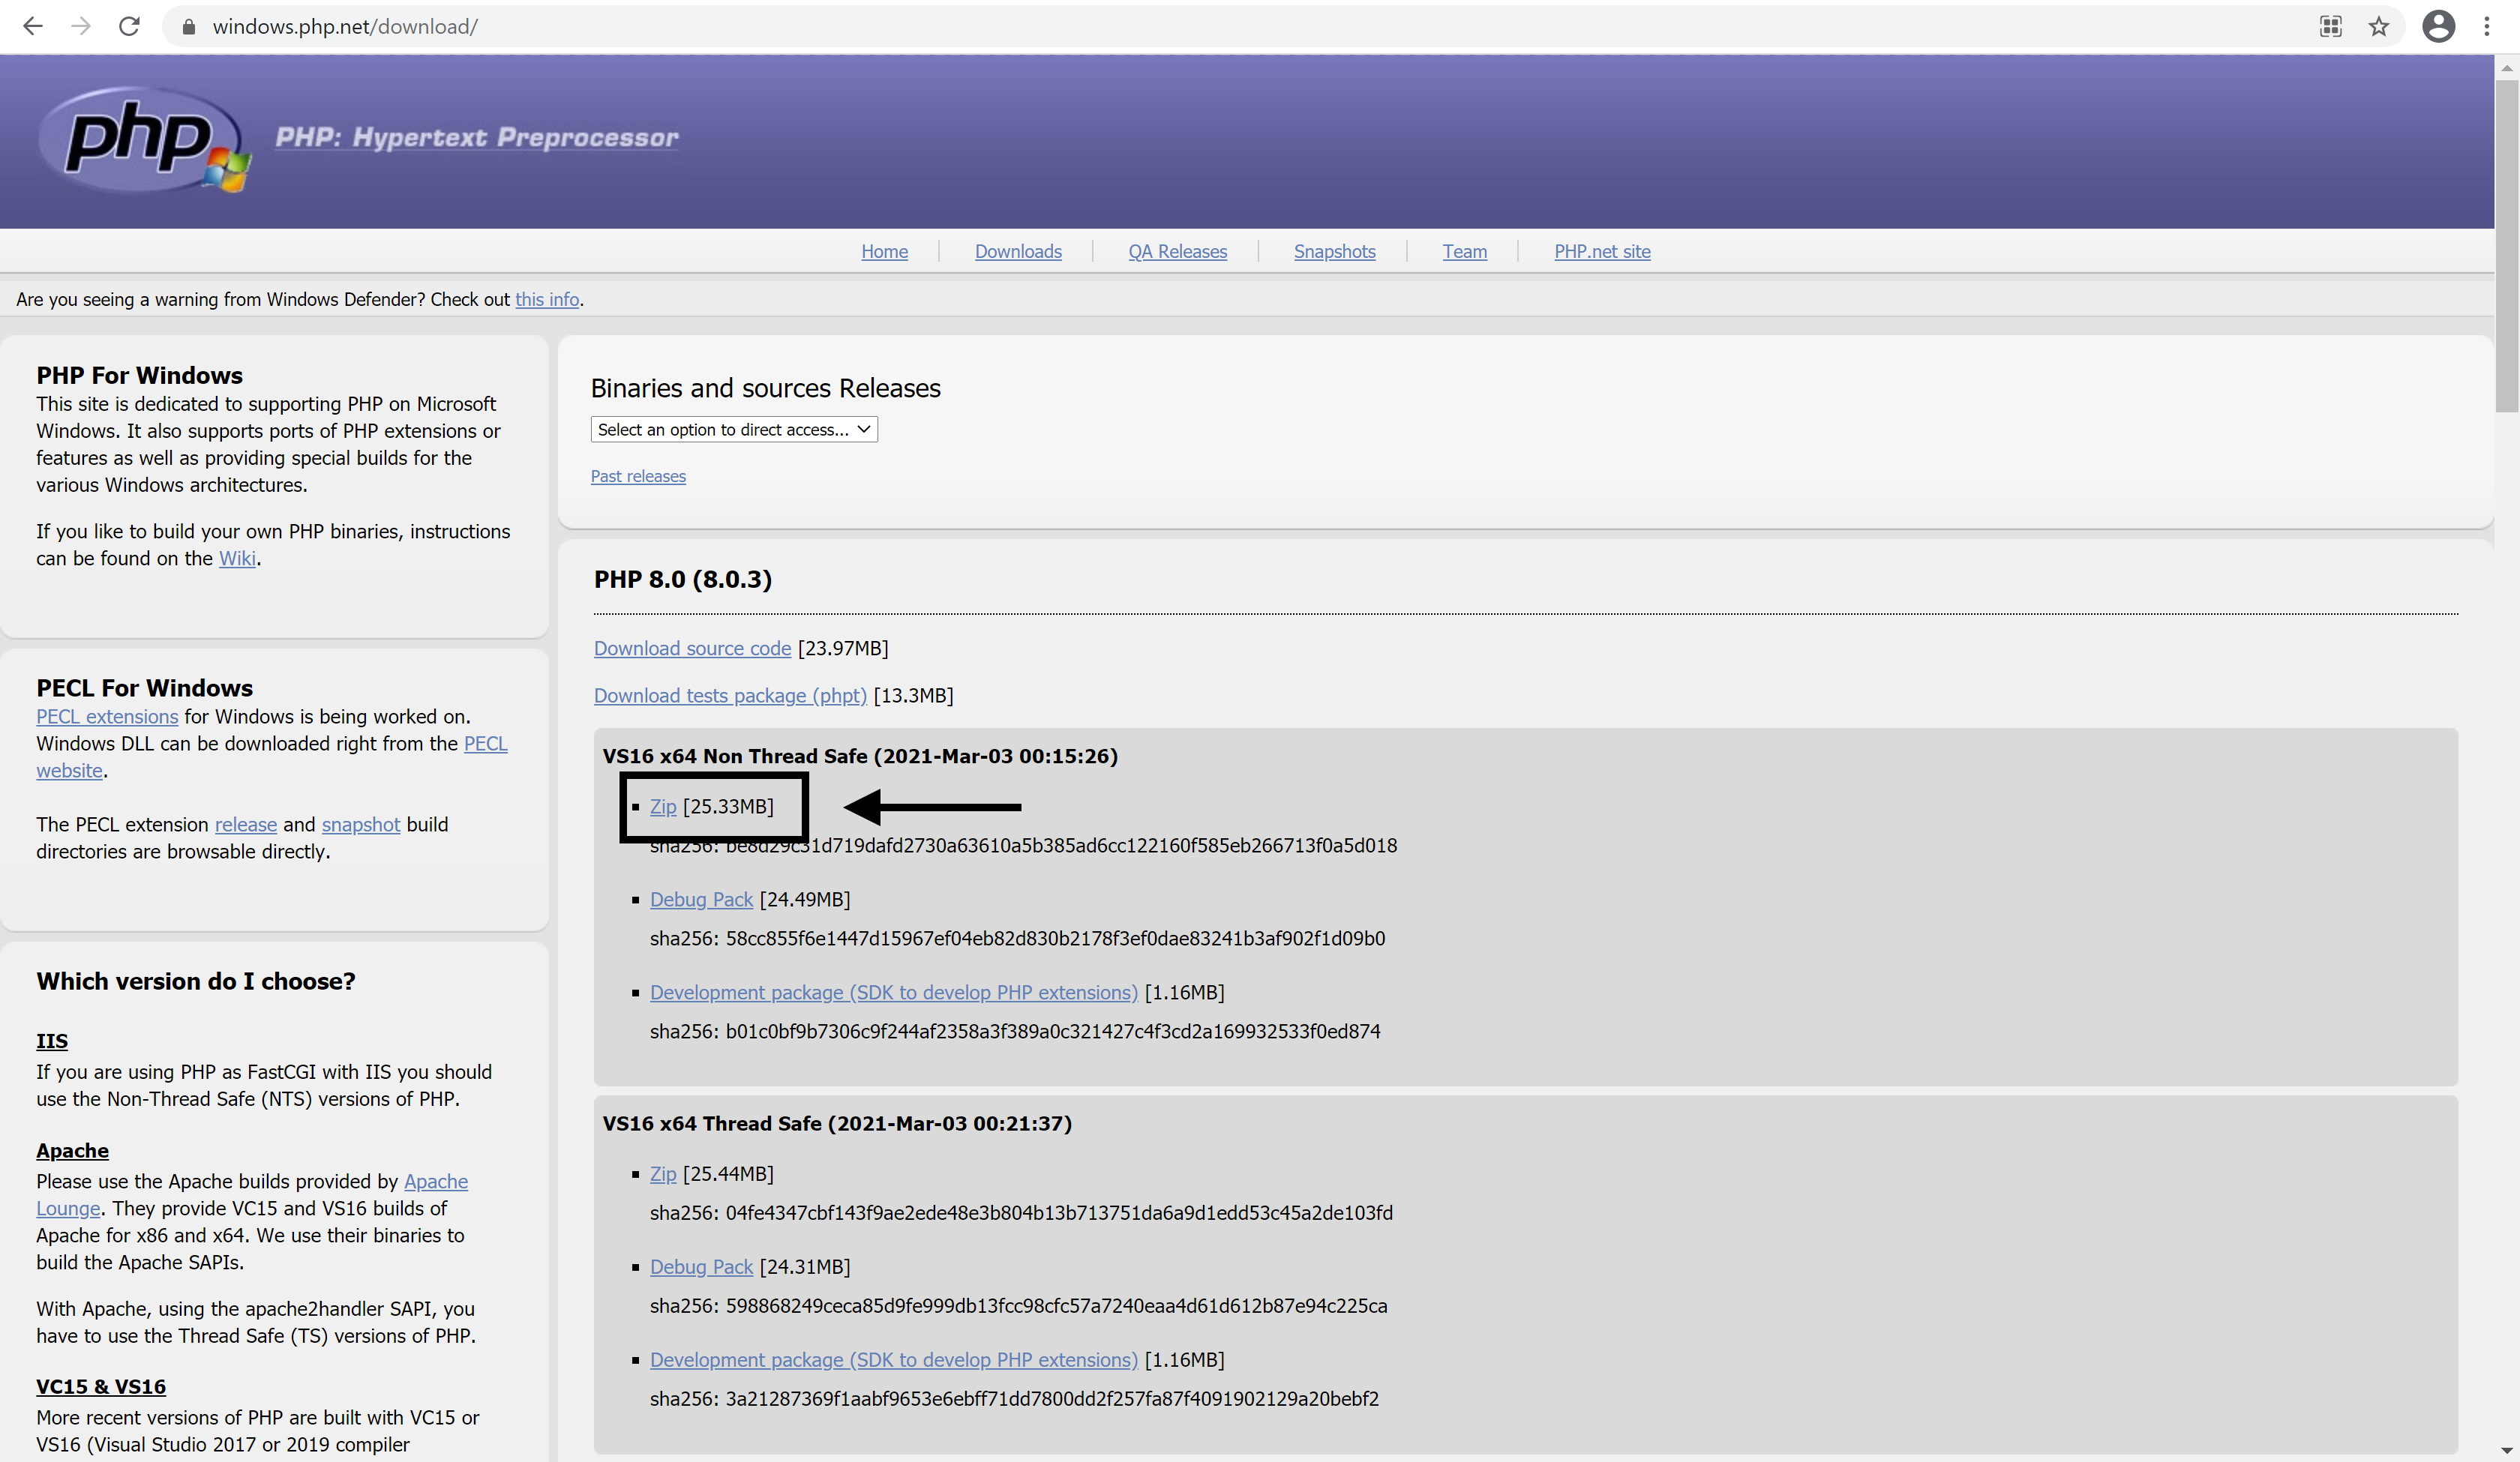
Task: Click Download tests package (phpt) link
Action: (730, 695)
